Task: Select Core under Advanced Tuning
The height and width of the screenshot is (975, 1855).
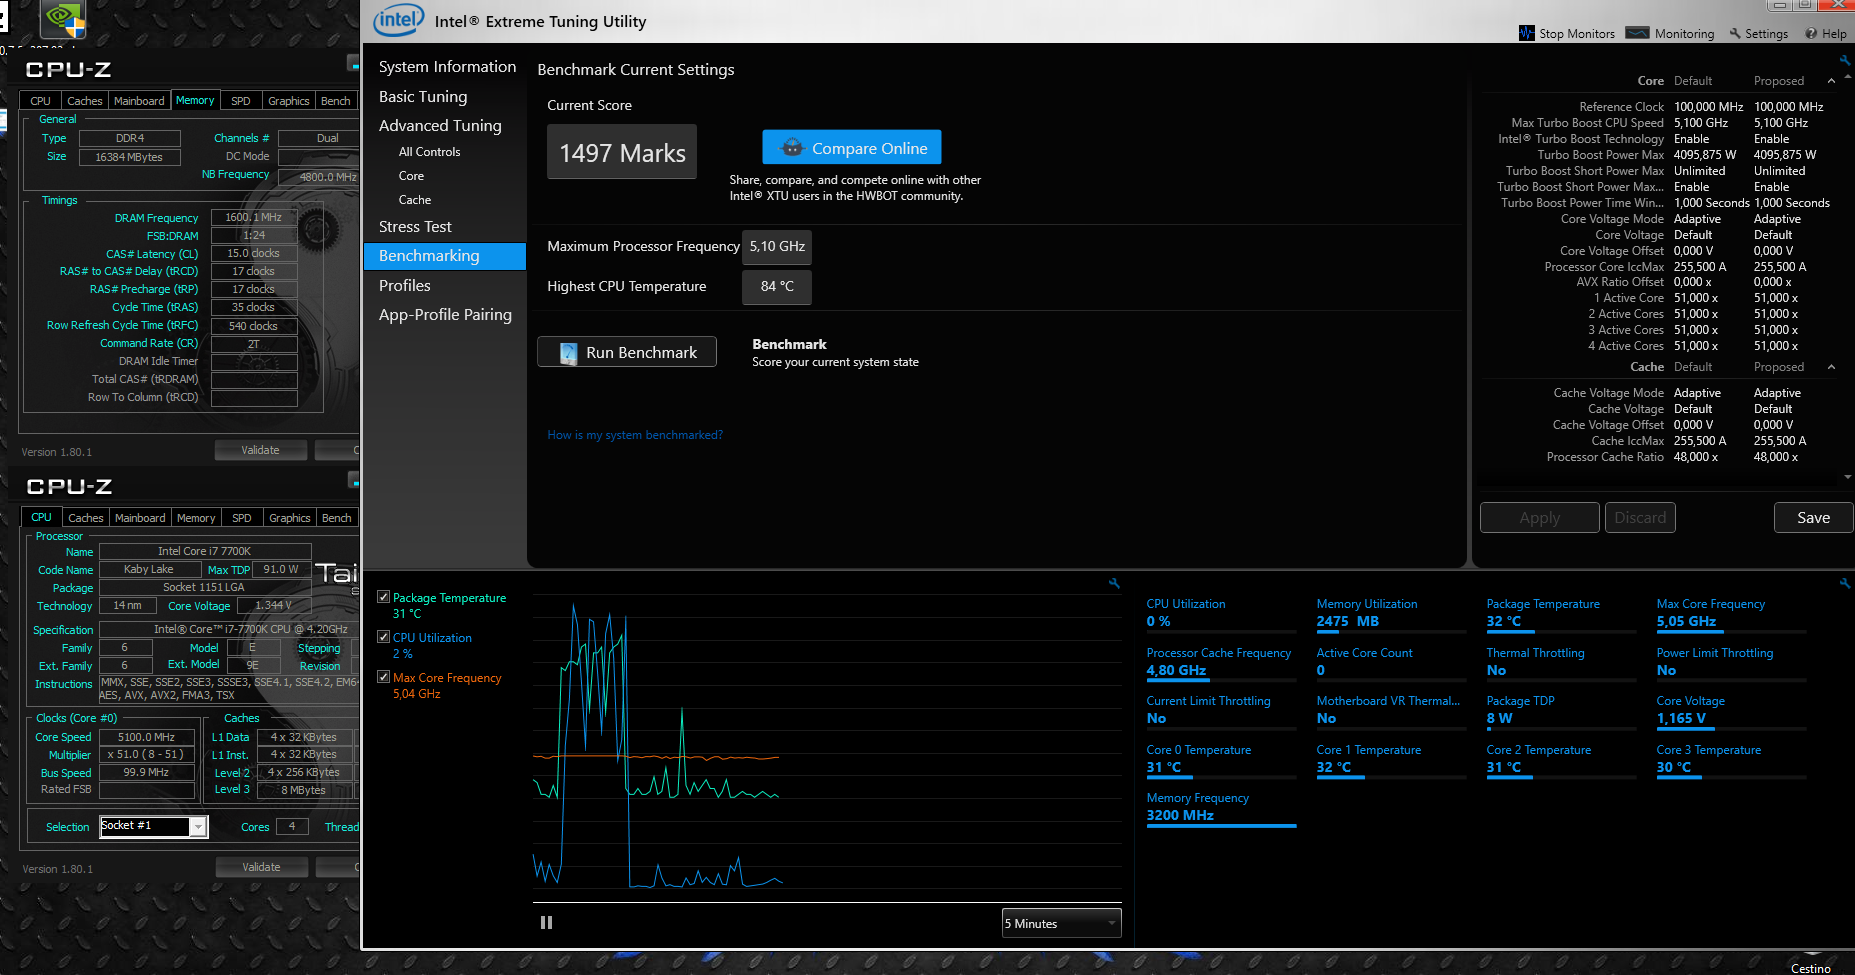Action: pos(411,176)
